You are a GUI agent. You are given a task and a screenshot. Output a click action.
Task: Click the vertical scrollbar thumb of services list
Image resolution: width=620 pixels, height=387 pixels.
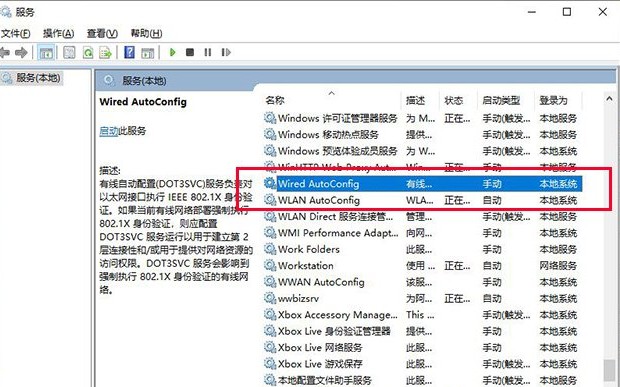click(609, 370)
